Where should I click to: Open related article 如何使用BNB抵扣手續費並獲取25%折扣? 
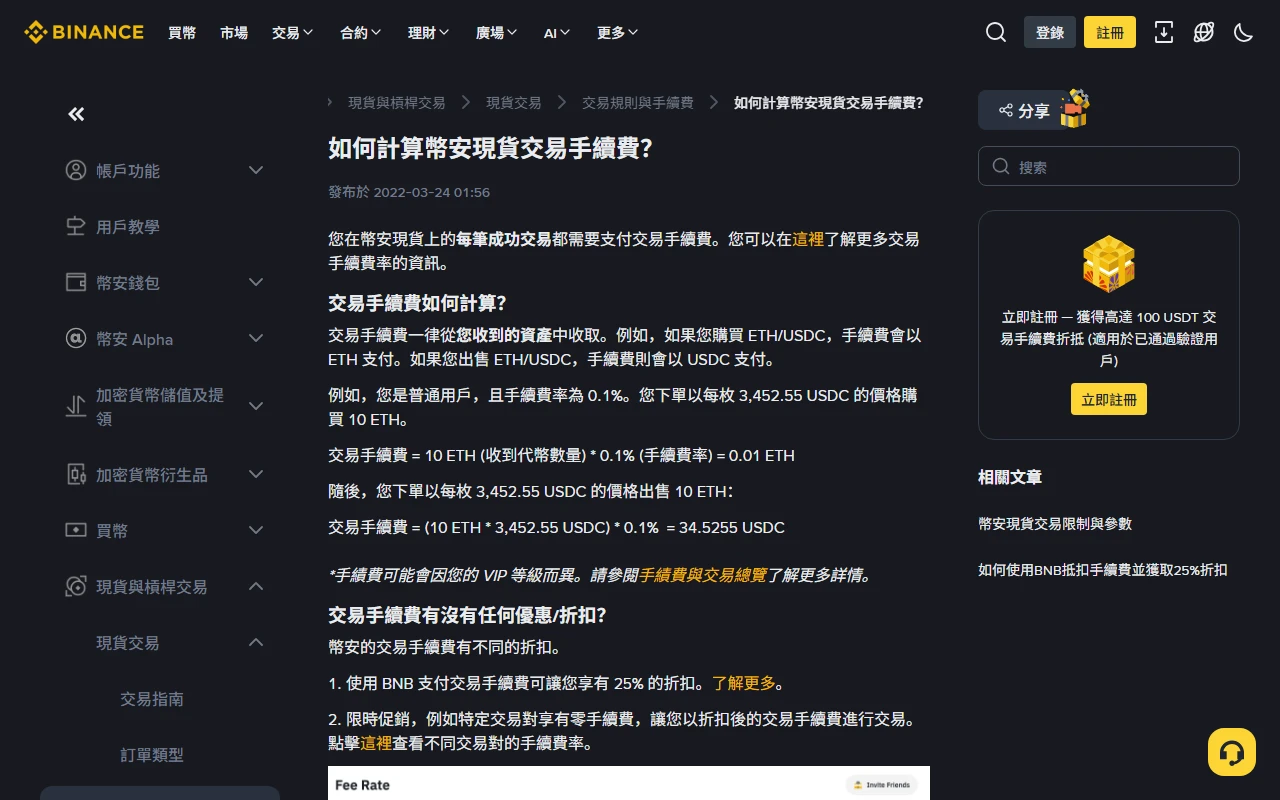tap(1103, 569)
